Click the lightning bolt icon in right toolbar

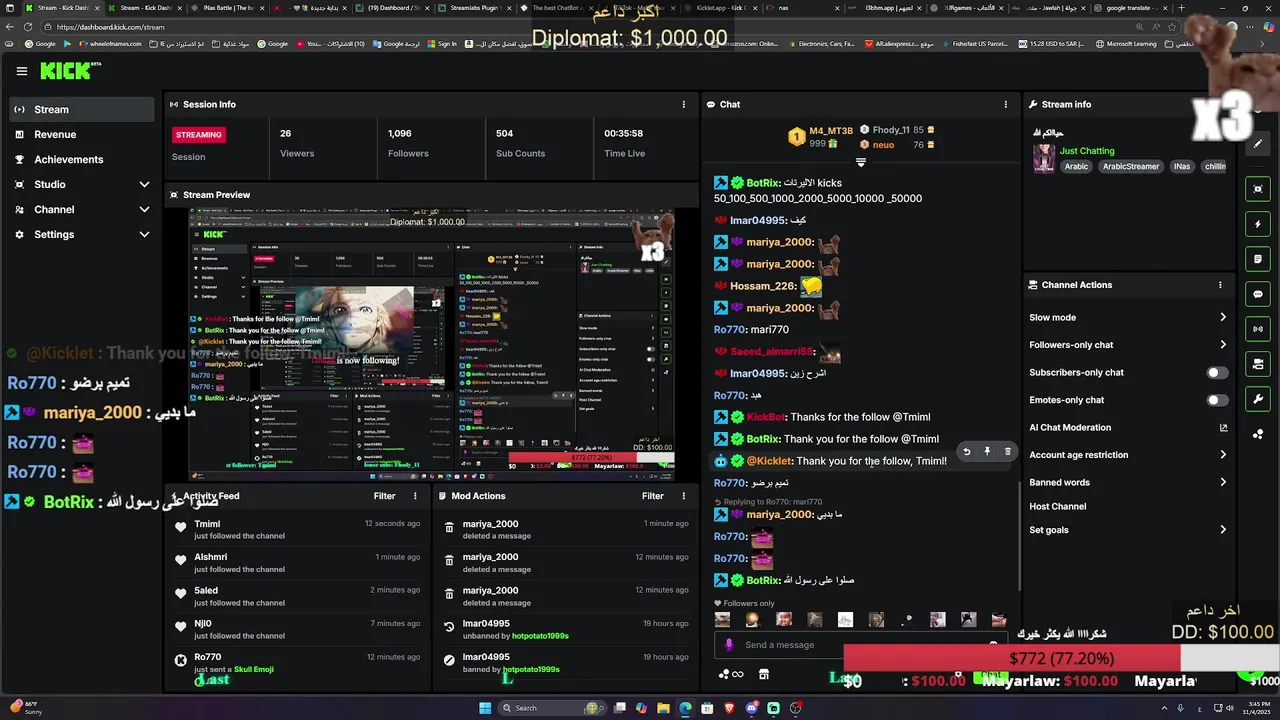point(1258,224)
